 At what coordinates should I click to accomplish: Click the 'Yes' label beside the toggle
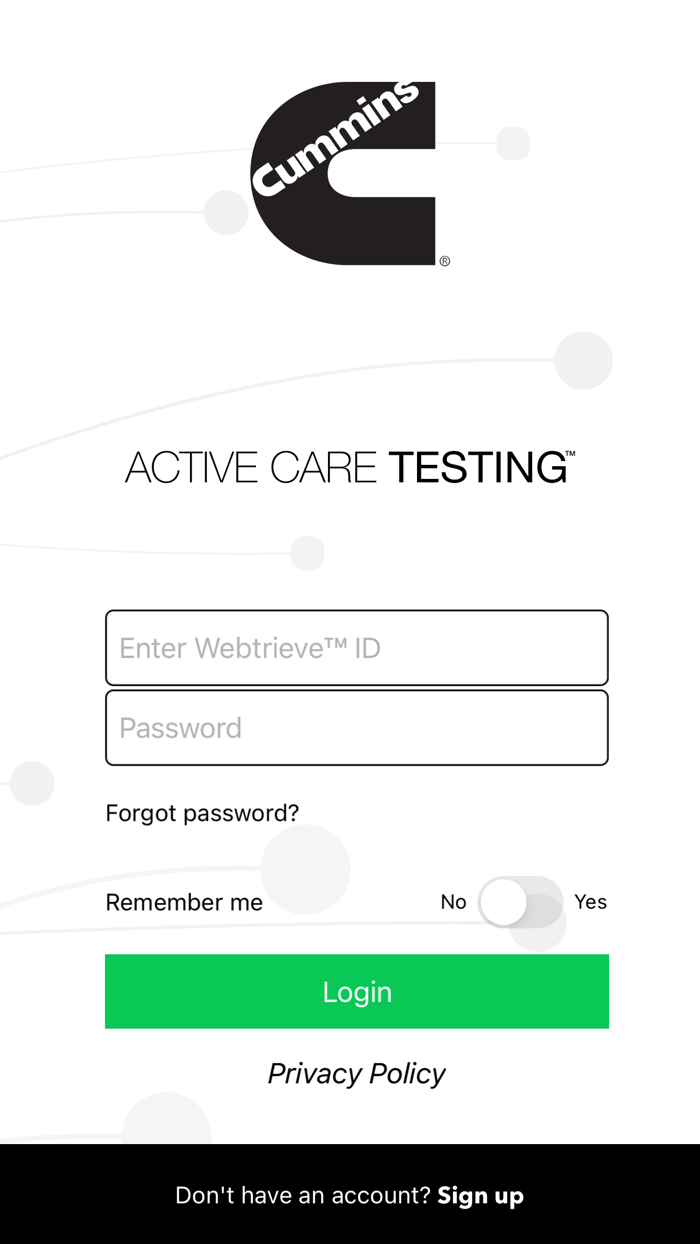pos(590,902)
